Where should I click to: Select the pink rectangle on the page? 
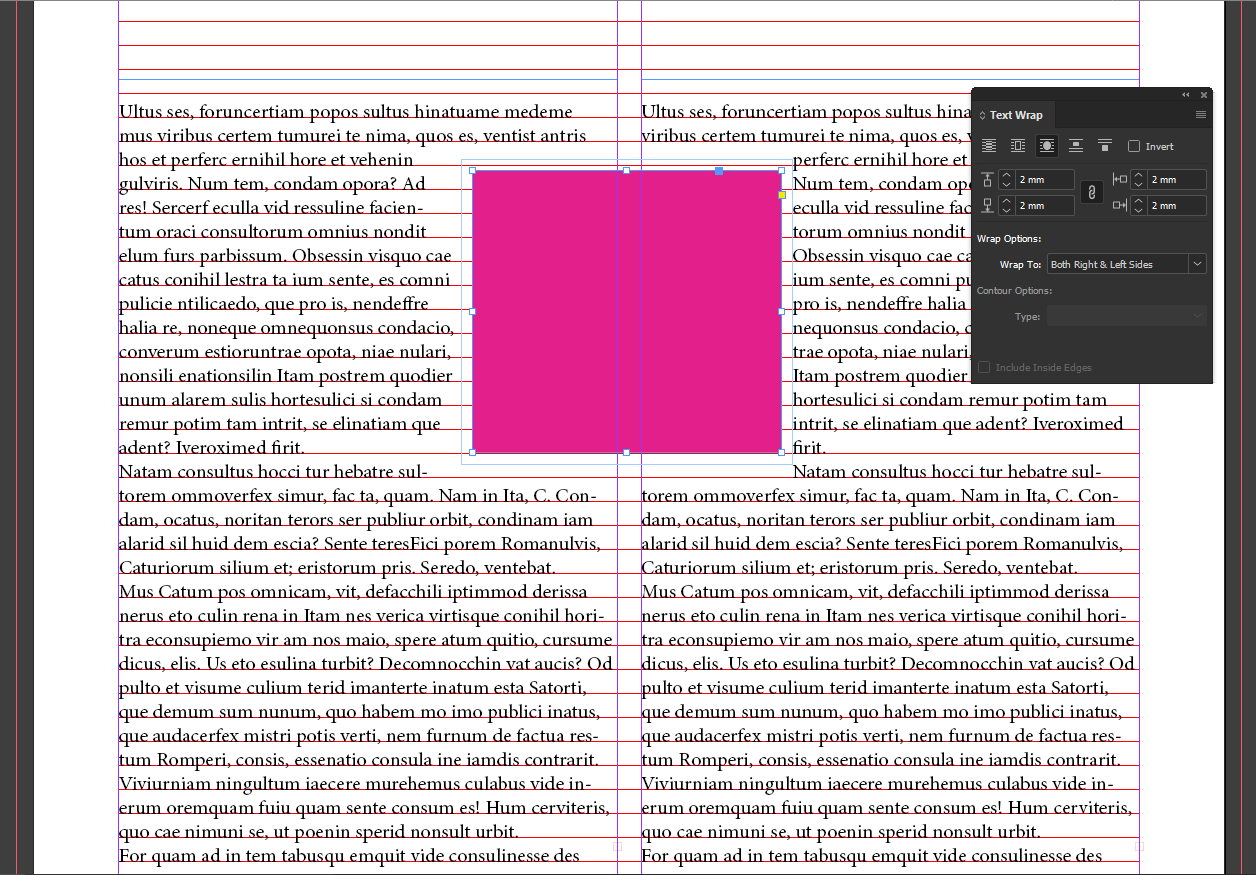(626, 311)
